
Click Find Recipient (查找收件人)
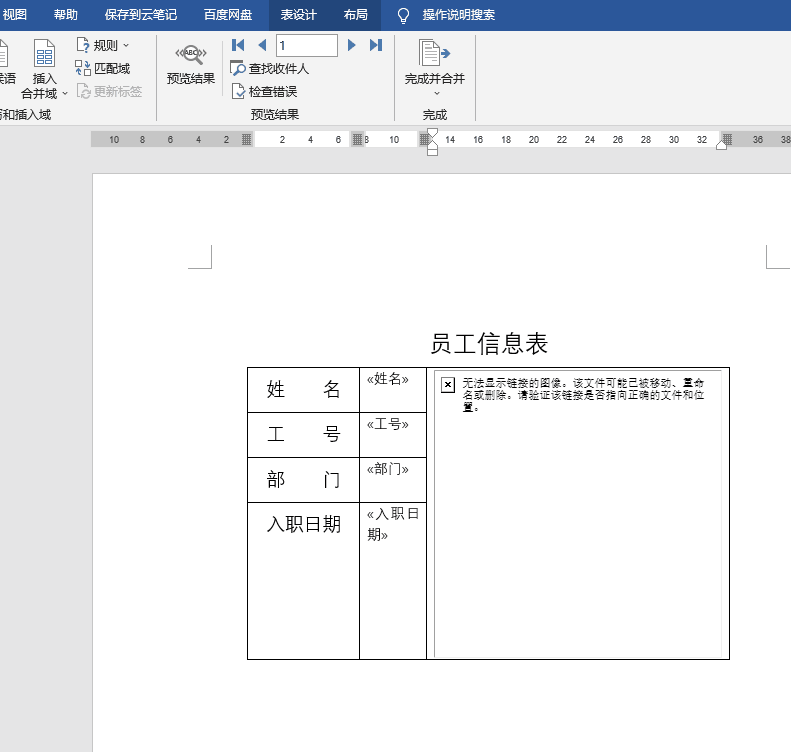[269, 69]
